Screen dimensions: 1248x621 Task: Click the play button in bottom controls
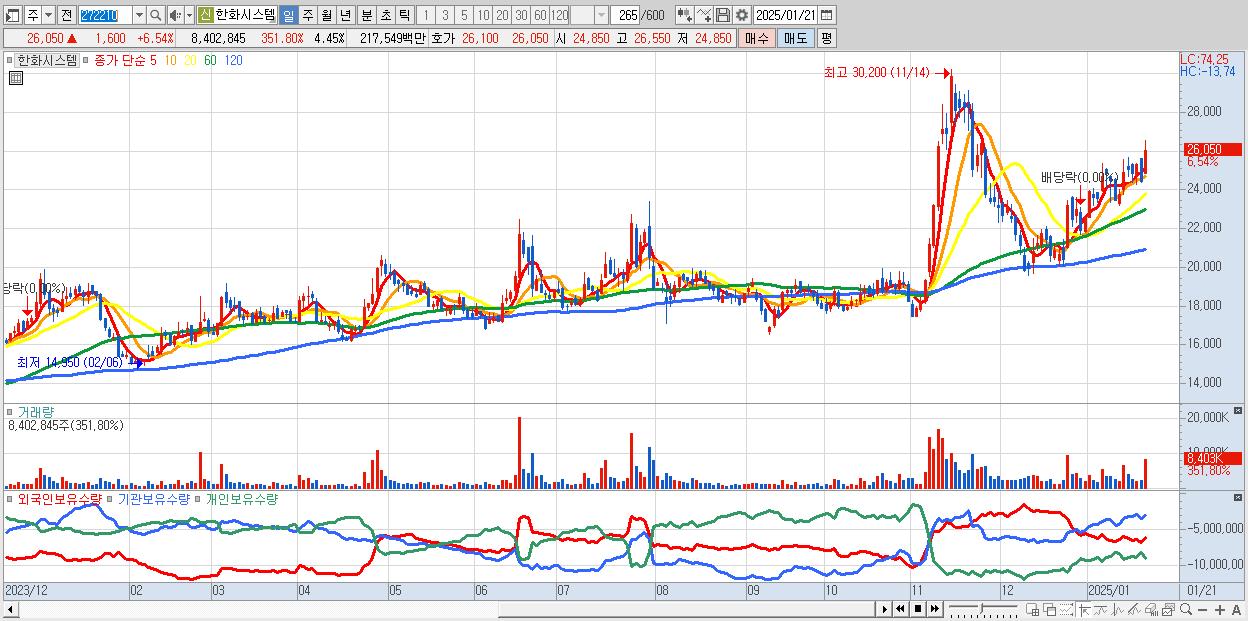click(x=885, y=609)
